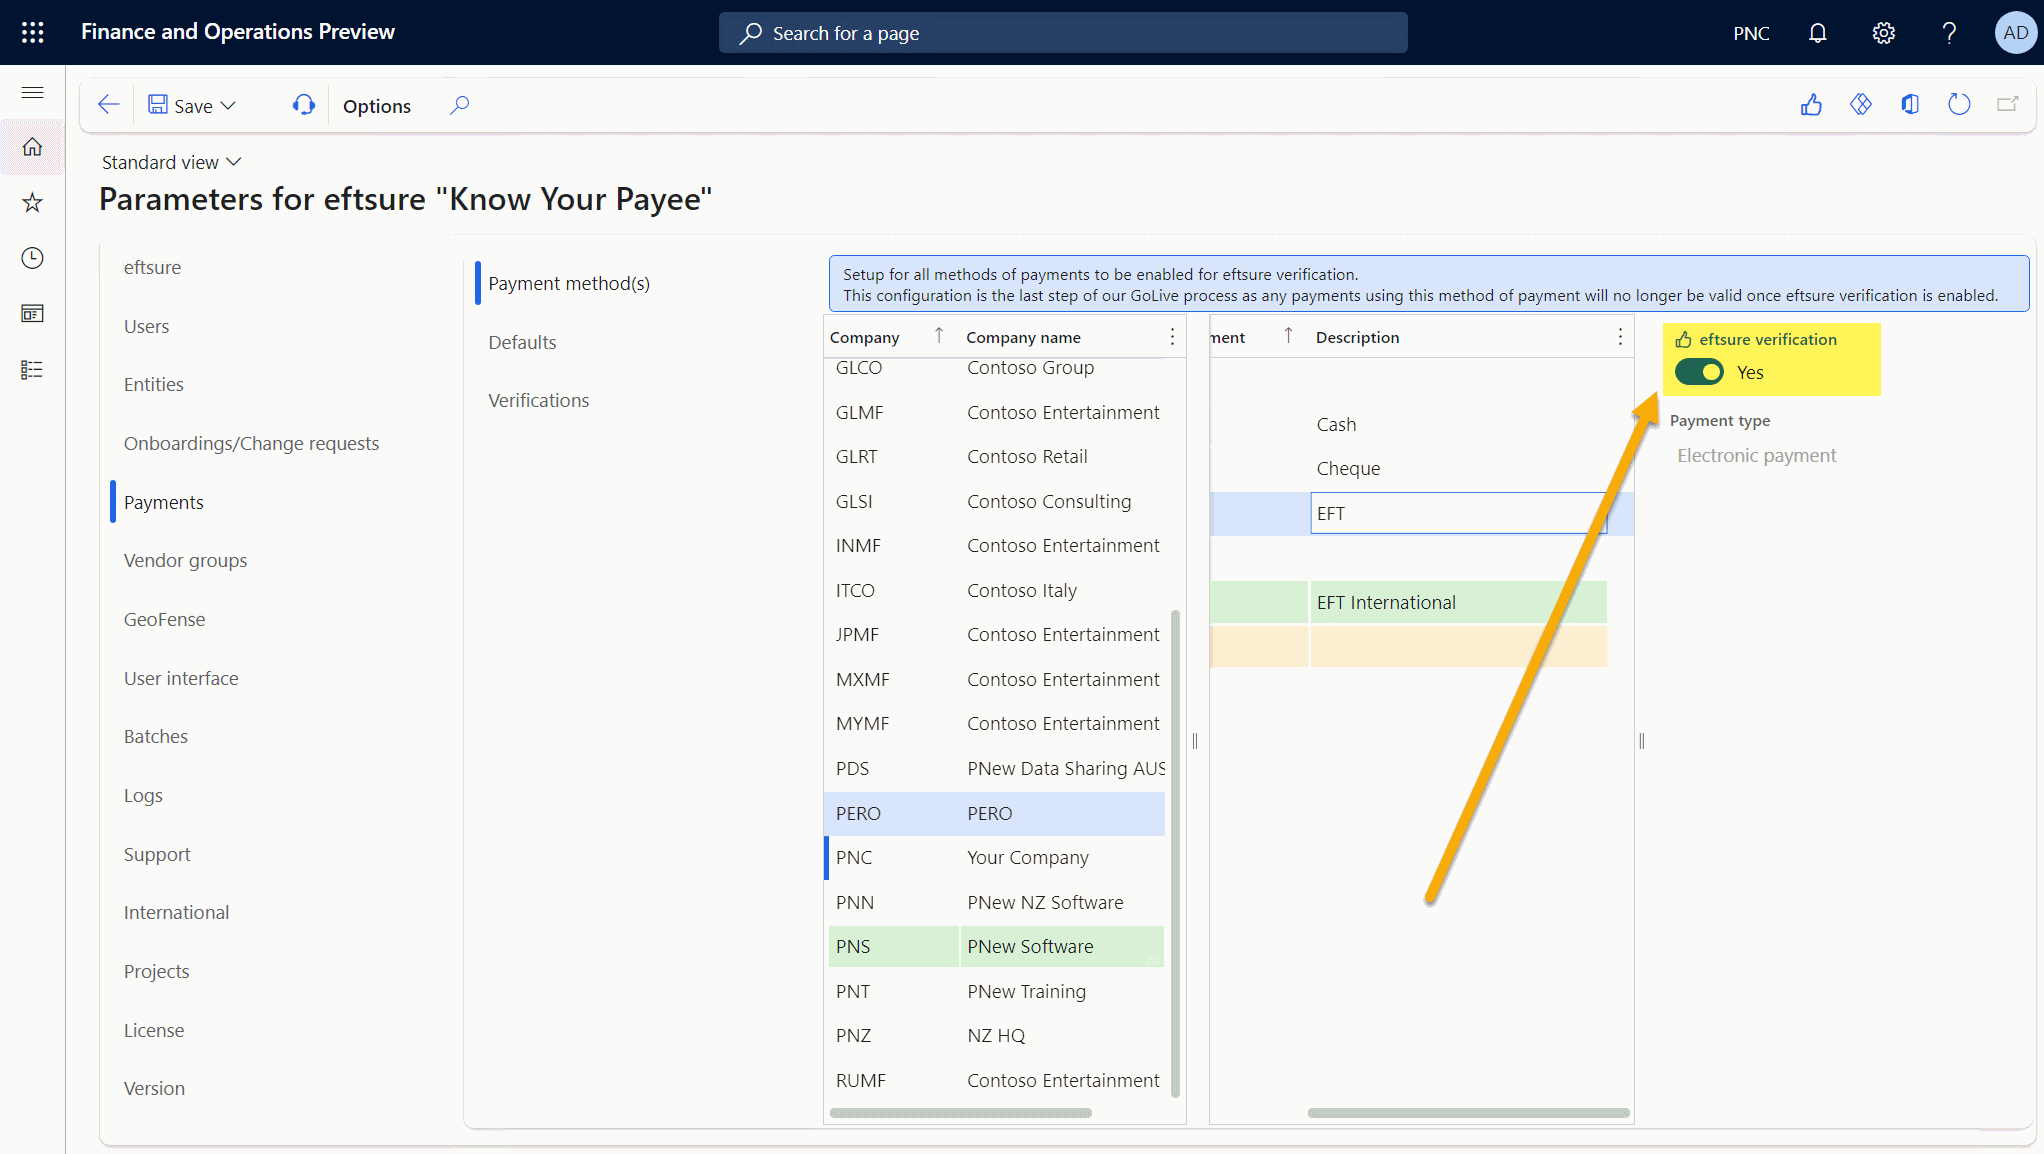Click the Search for a page field
The height and width of the screenshot is (1154, 2044).
[x=1063, y=33]
